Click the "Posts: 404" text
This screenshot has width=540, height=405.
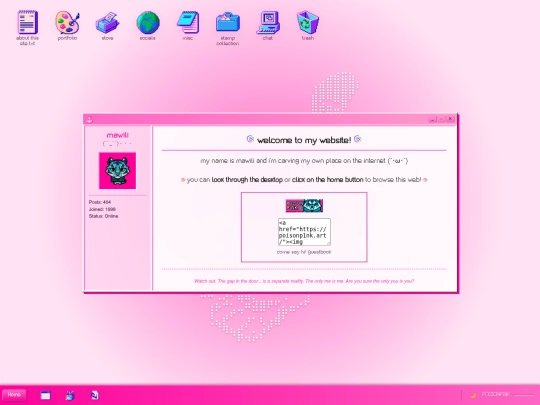[100, 202]
